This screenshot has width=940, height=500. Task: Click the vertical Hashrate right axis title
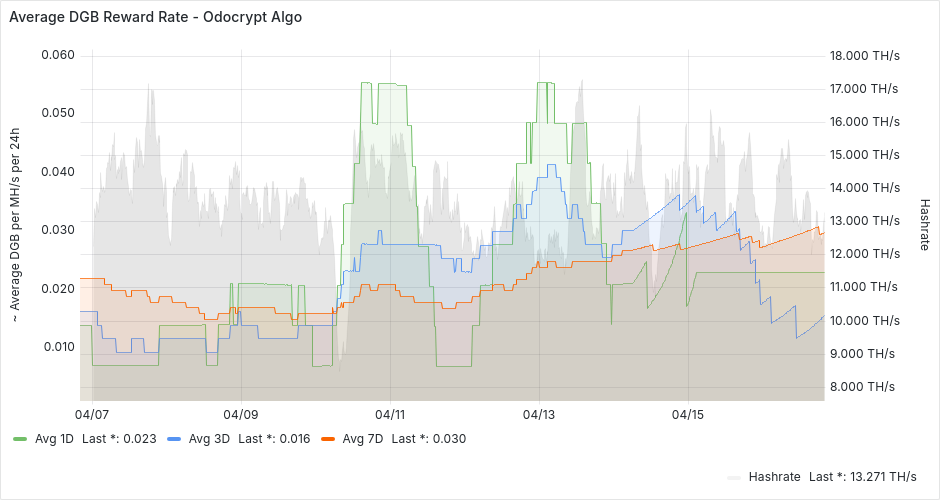point(925,222)
